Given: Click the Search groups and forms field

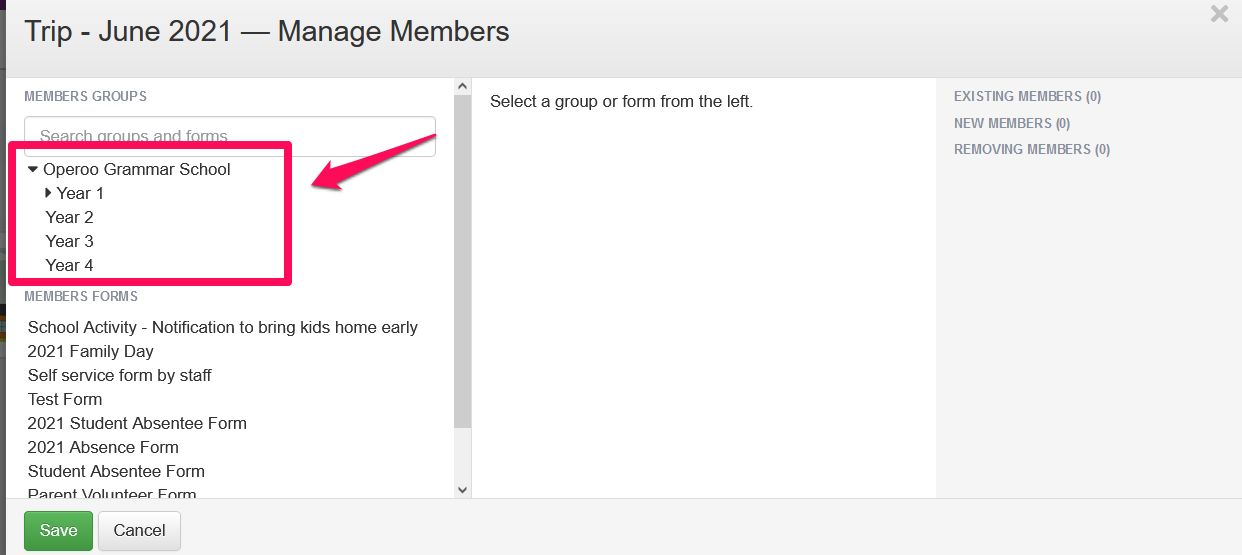Looking at the screenshot, I should coord(230,137).
